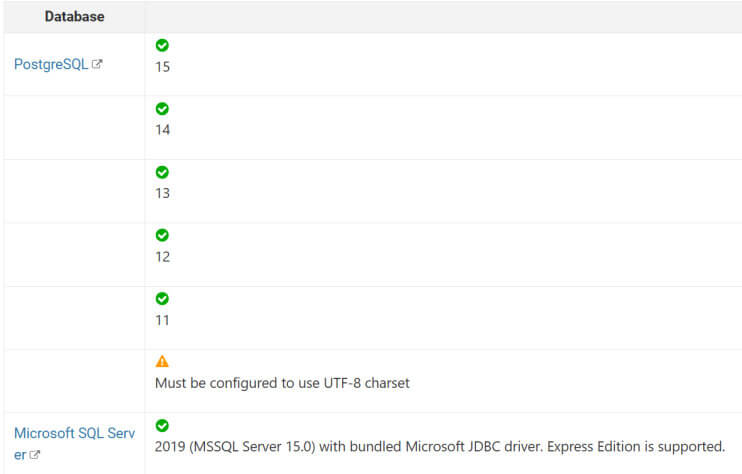Screen dimensions: 742x474
Task: Click the UTF-8 charset requirement note
Action: 282,383
